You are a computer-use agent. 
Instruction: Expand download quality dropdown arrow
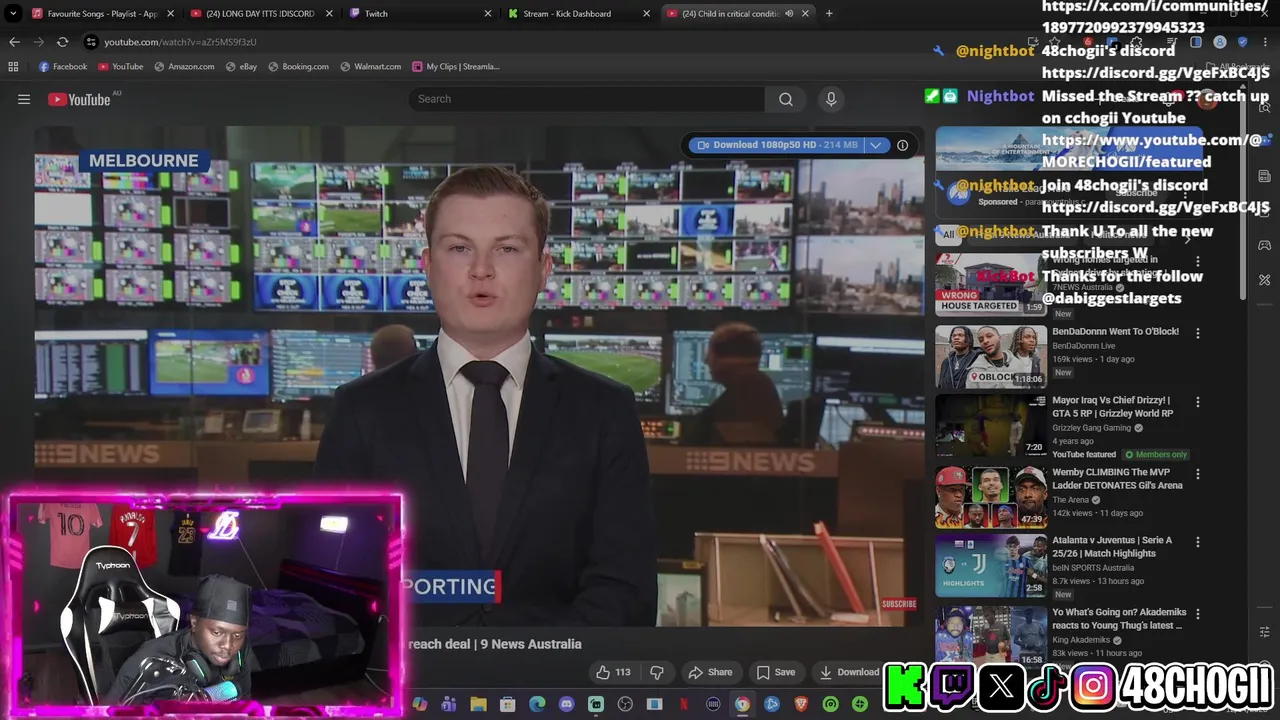point(876,145)
